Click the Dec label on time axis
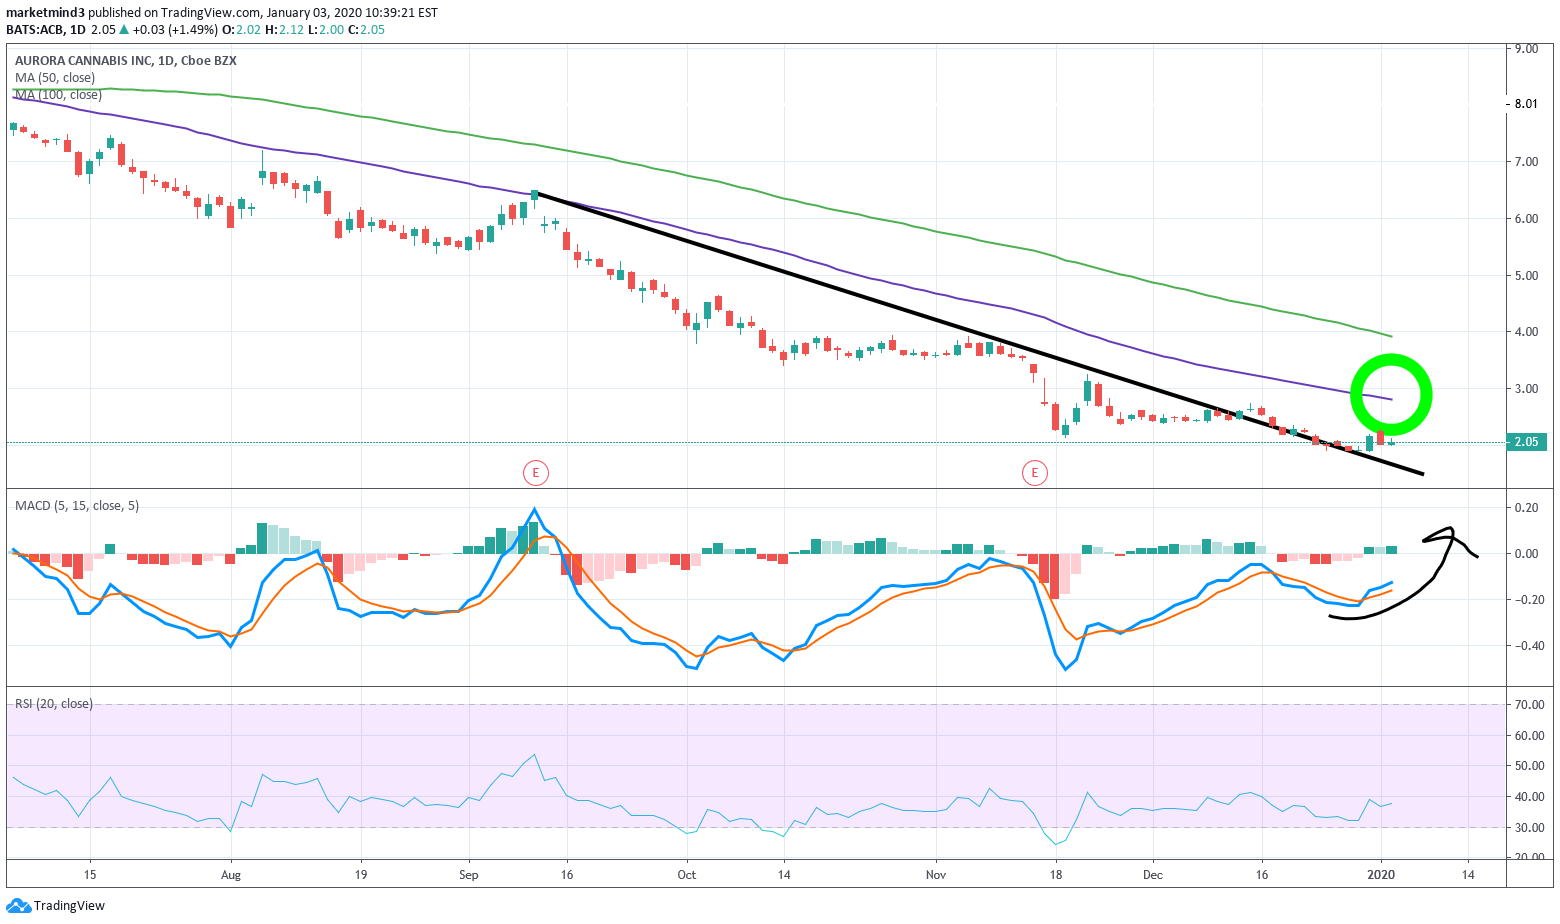This screenshot has height=924, width=1560. (1153, 875)
